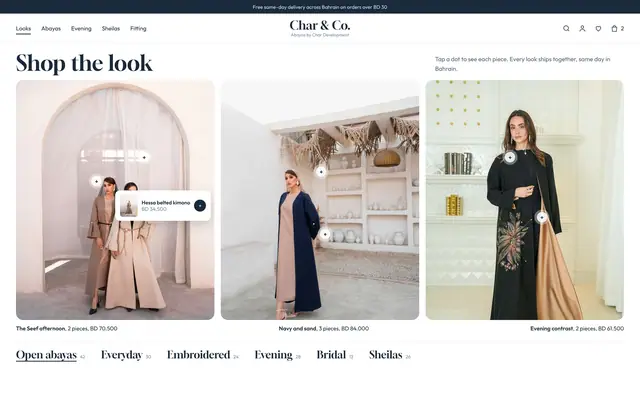
Task: Select the Open abayas category tab
Action: tap(46, 355)
